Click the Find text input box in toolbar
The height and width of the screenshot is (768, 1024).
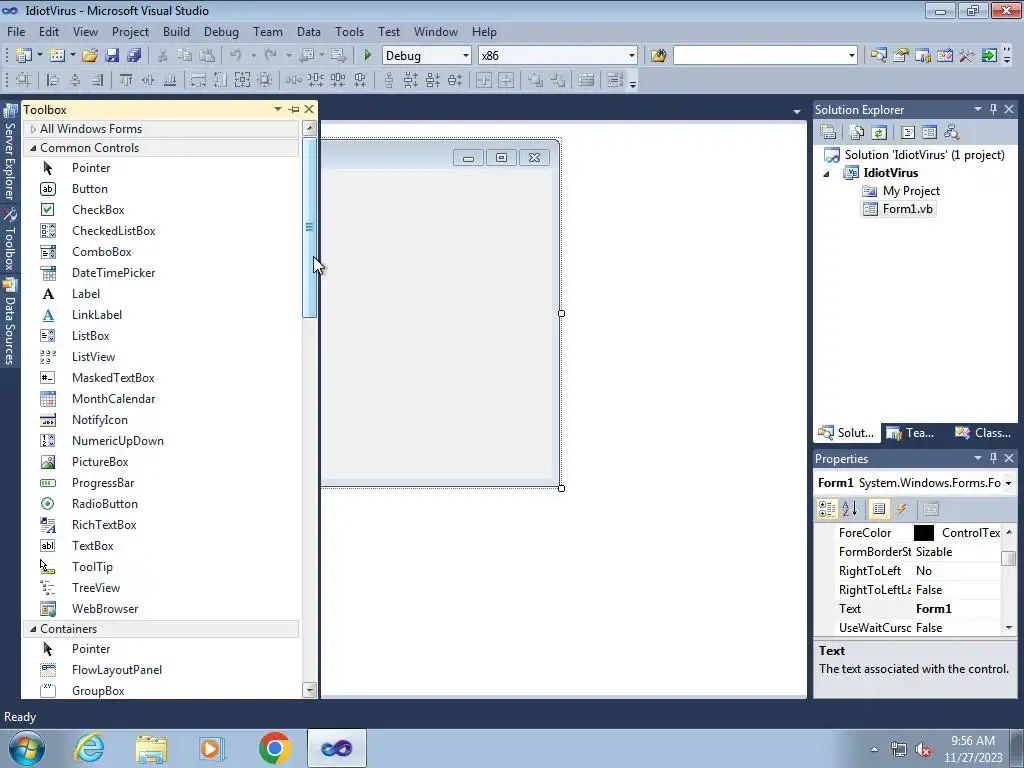coord(760,56)
